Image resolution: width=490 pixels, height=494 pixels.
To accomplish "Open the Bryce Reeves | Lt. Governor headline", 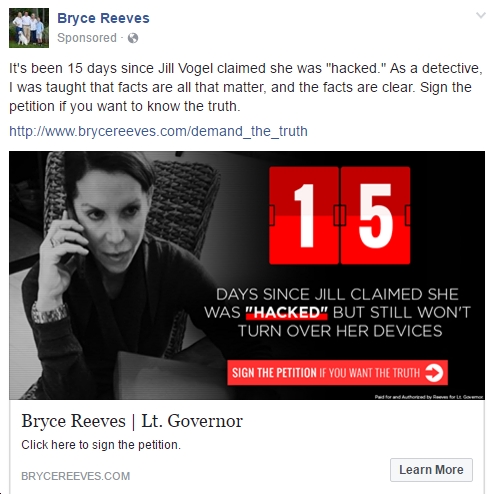I will pyautogui.click(x=132, y=421).
